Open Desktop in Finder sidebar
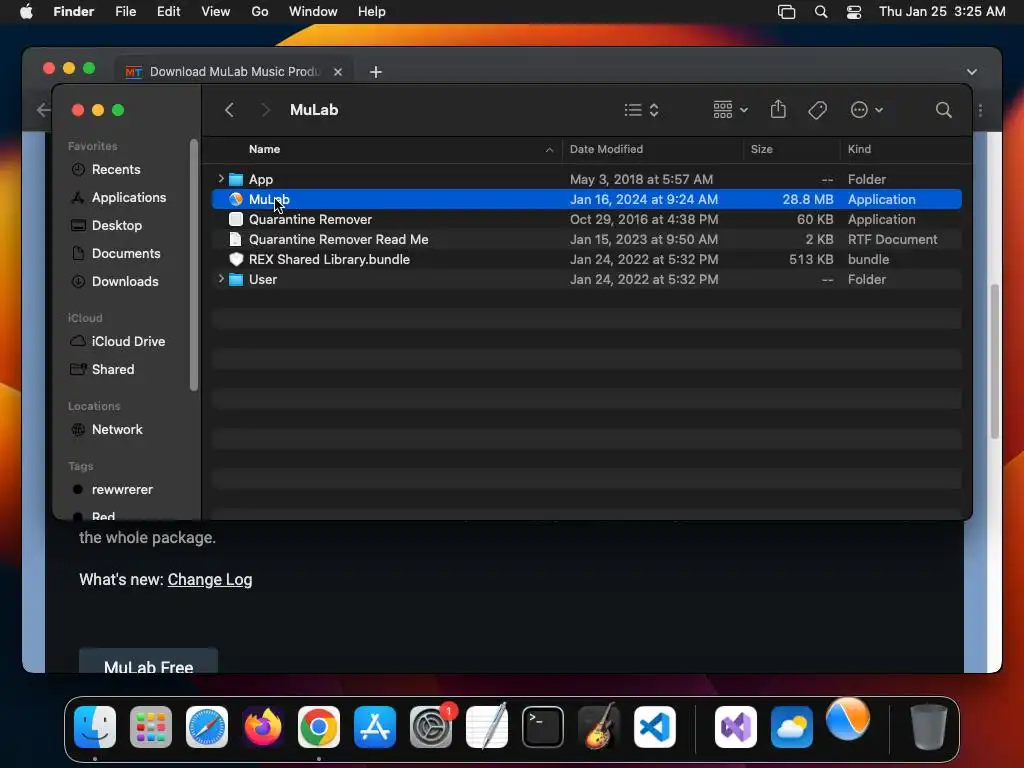The image size is (1024, 768). point(106,225)
